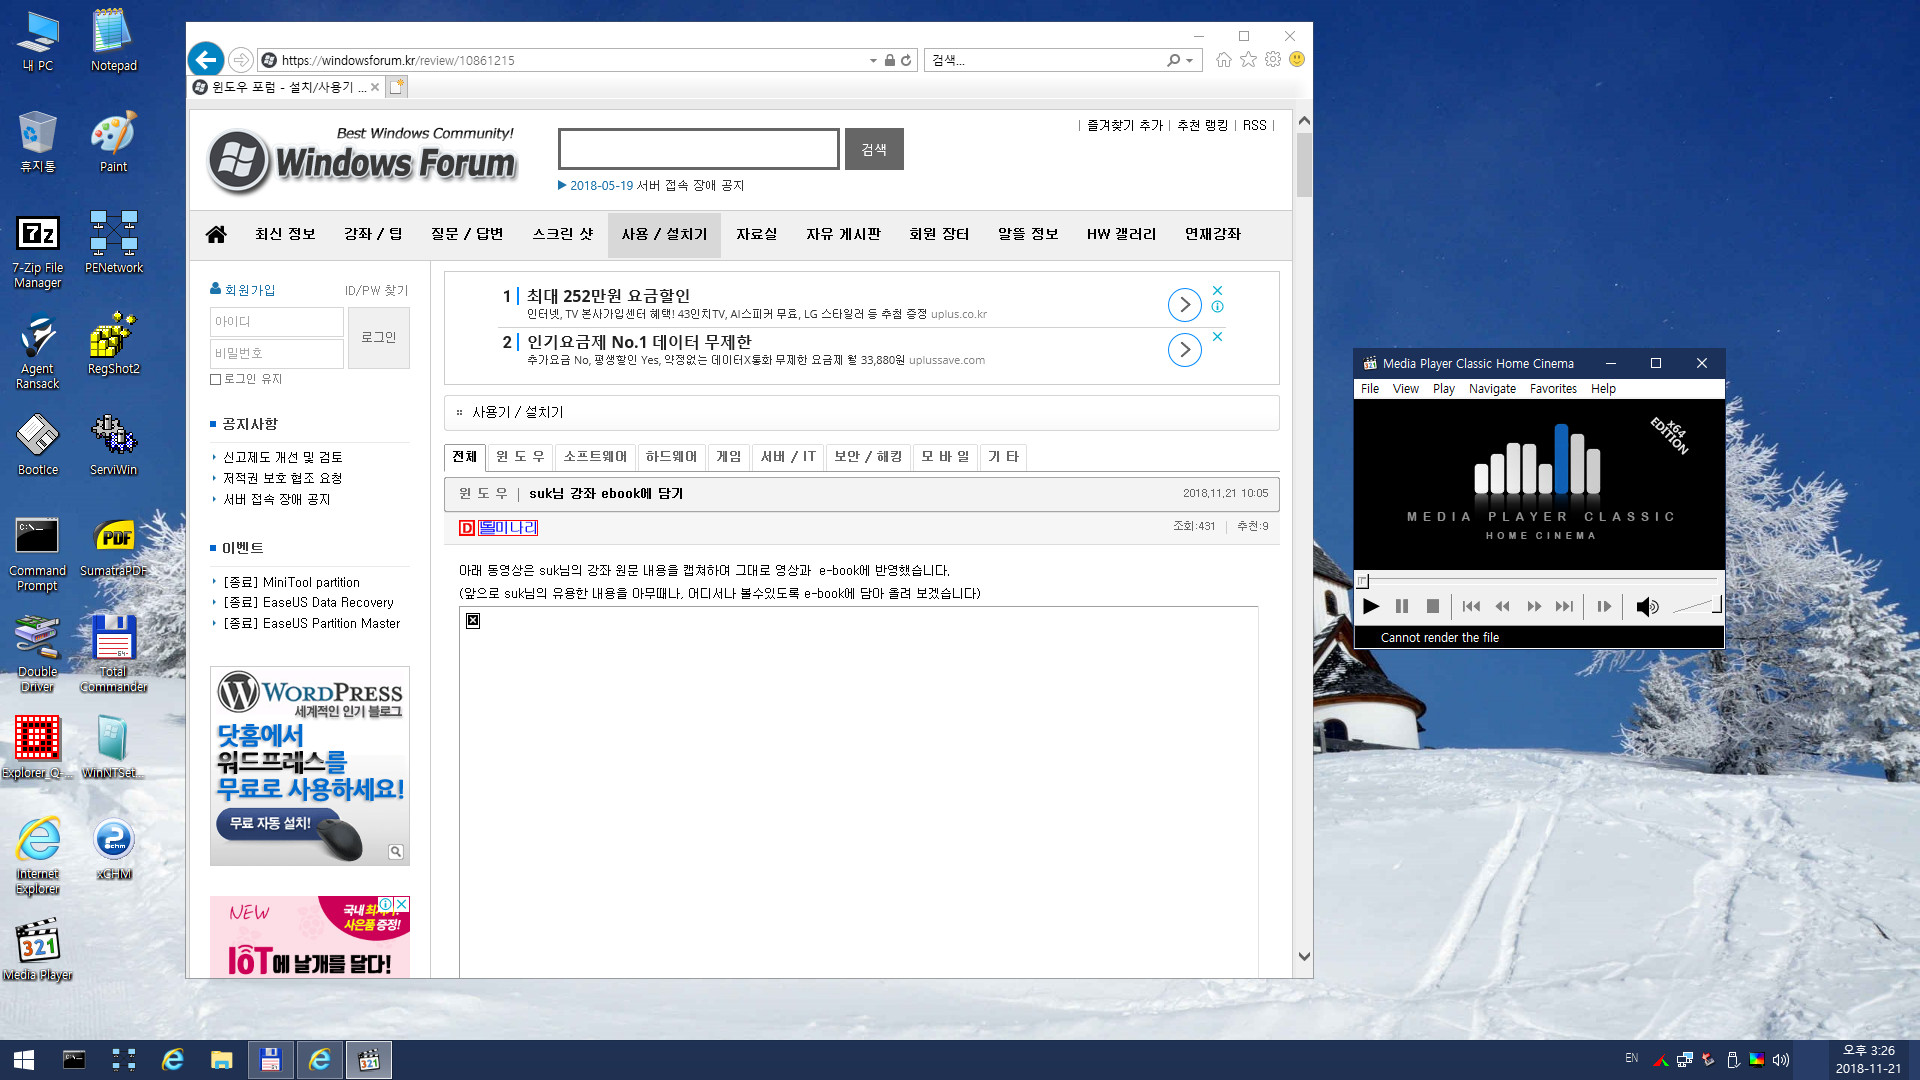
Task: Click the 돌미나리 author name
Action: click(x=508, y=527)
